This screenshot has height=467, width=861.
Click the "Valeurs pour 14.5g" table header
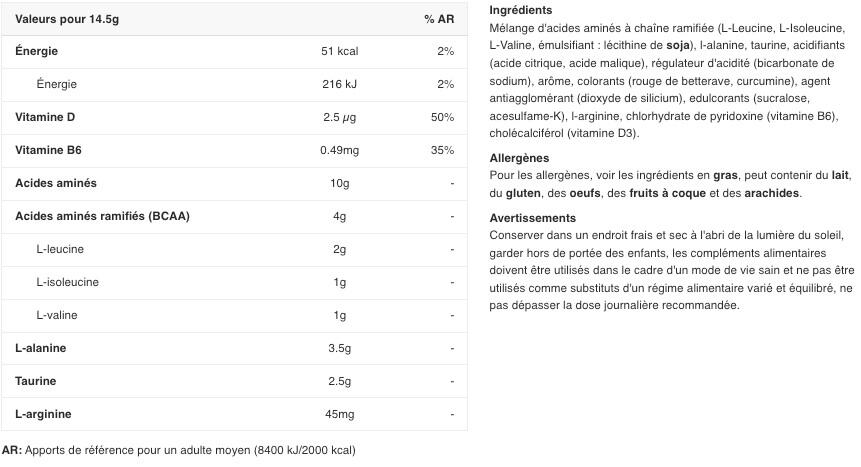click(66, 19)
